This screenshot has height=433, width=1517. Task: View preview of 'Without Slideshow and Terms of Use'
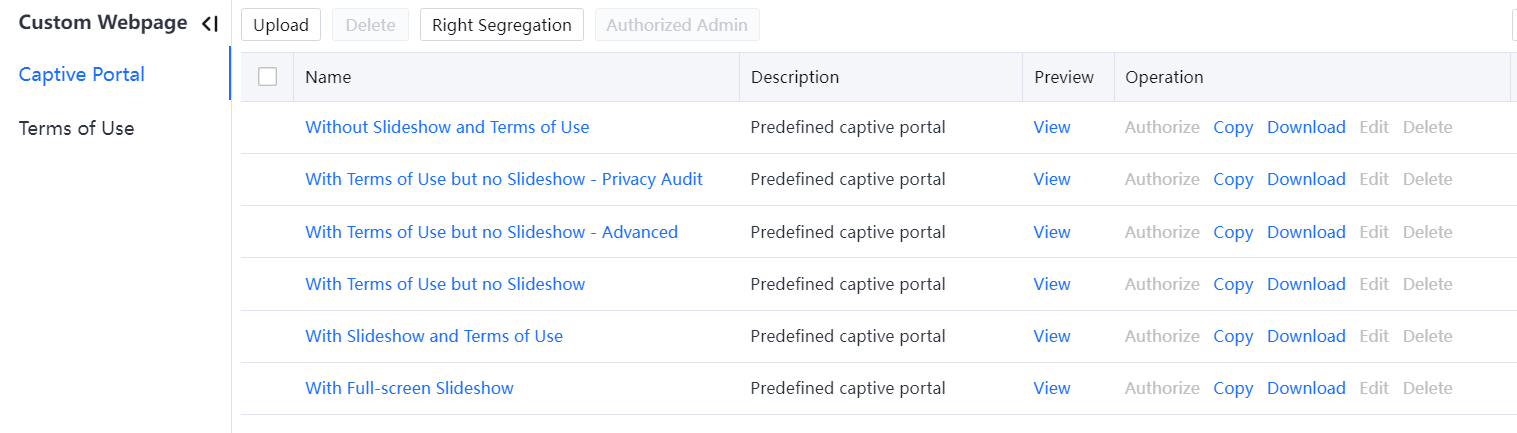click(1052, 127)
